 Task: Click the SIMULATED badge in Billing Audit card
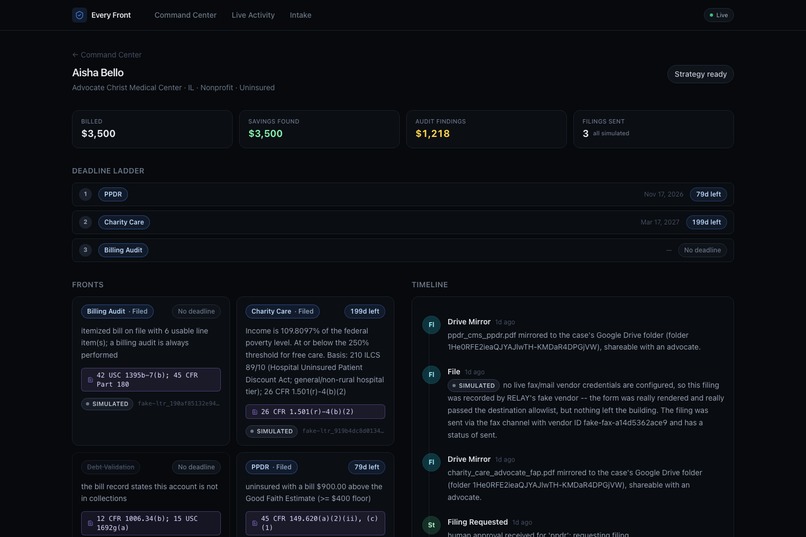tap(107, 404)
